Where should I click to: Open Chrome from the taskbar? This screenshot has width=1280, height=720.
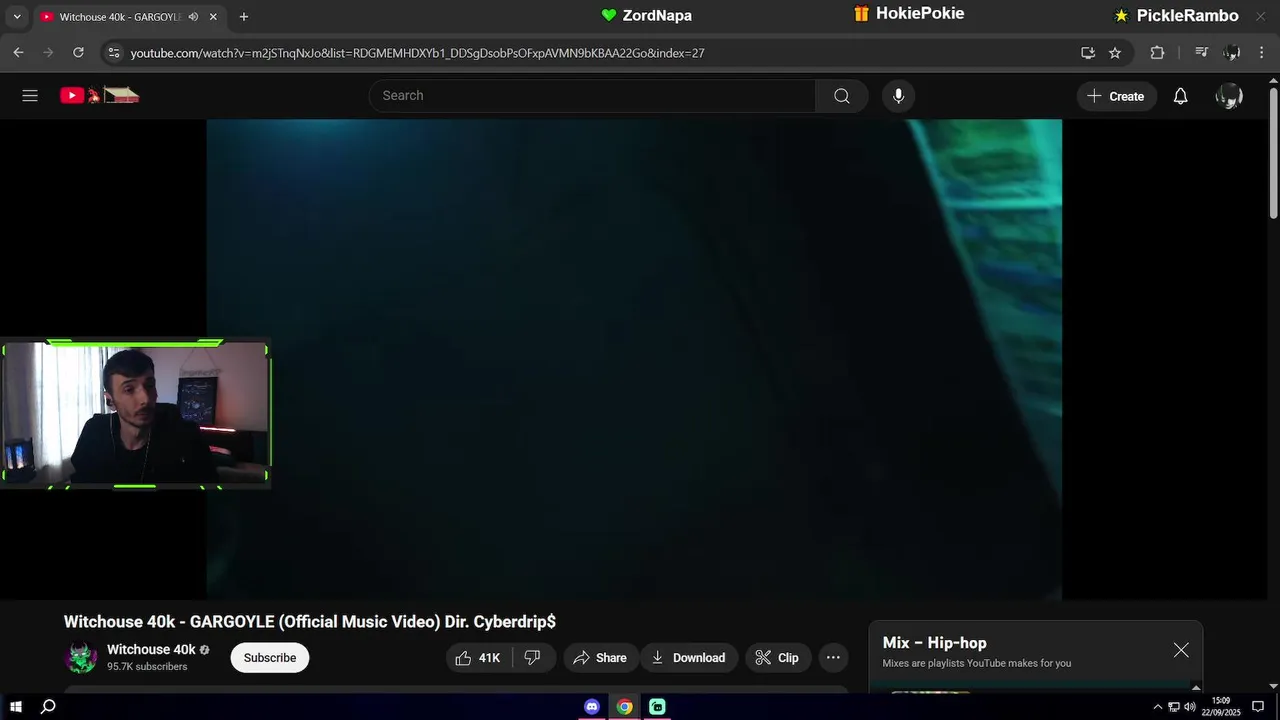point(624,707)
